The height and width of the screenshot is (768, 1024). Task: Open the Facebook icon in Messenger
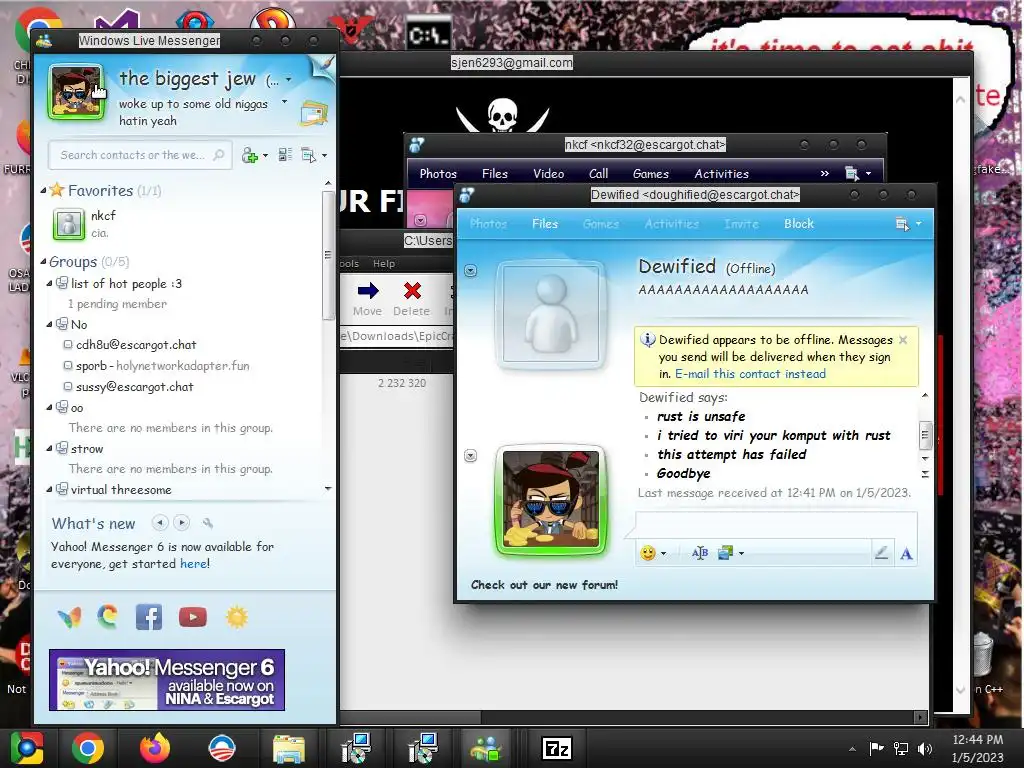coord(149,617)
